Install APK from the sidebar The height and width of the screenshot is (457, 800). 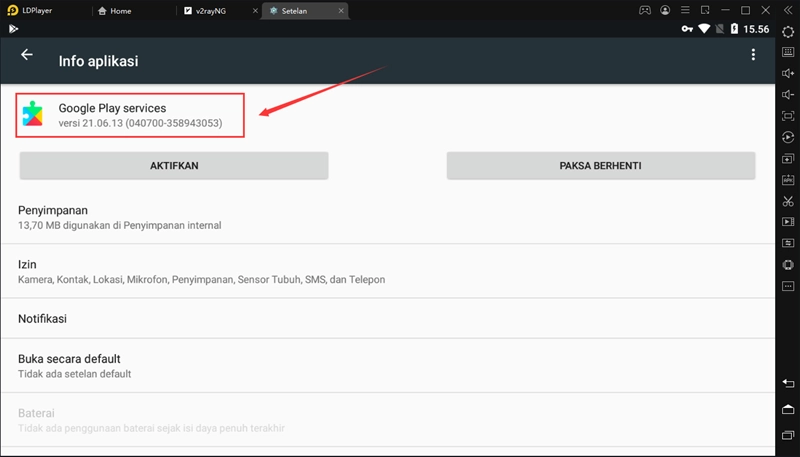pos(788,180)
